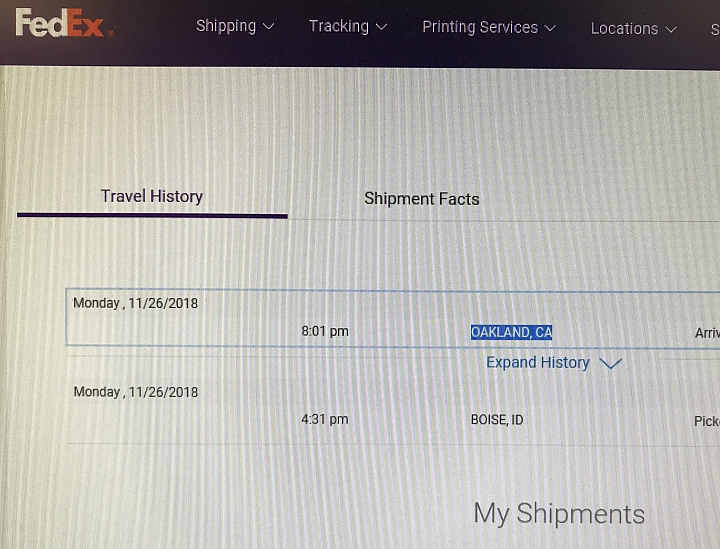The width and height of the screenshot is (720, 549).
Task: Select the highlighted OAKLAND, CA text
Action: click(x=511, y=332)
